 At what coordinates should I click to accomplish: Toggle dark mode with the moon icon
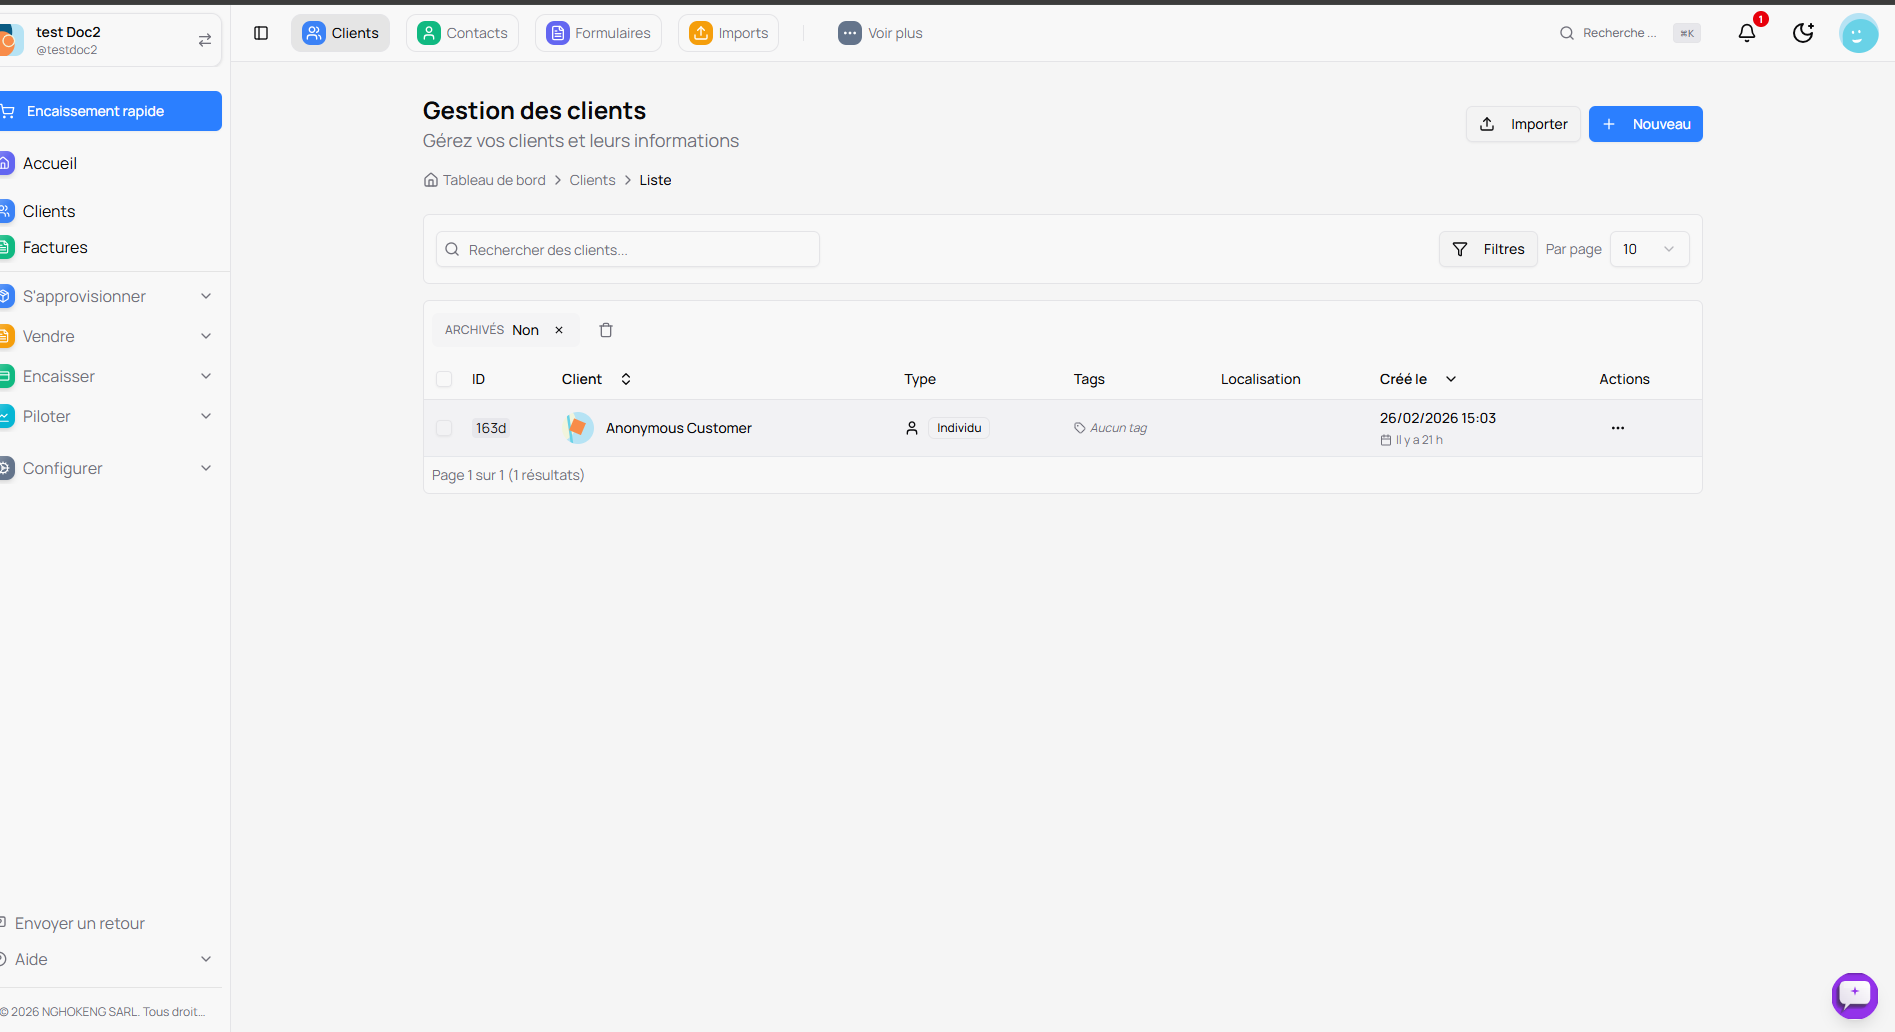1803,33
